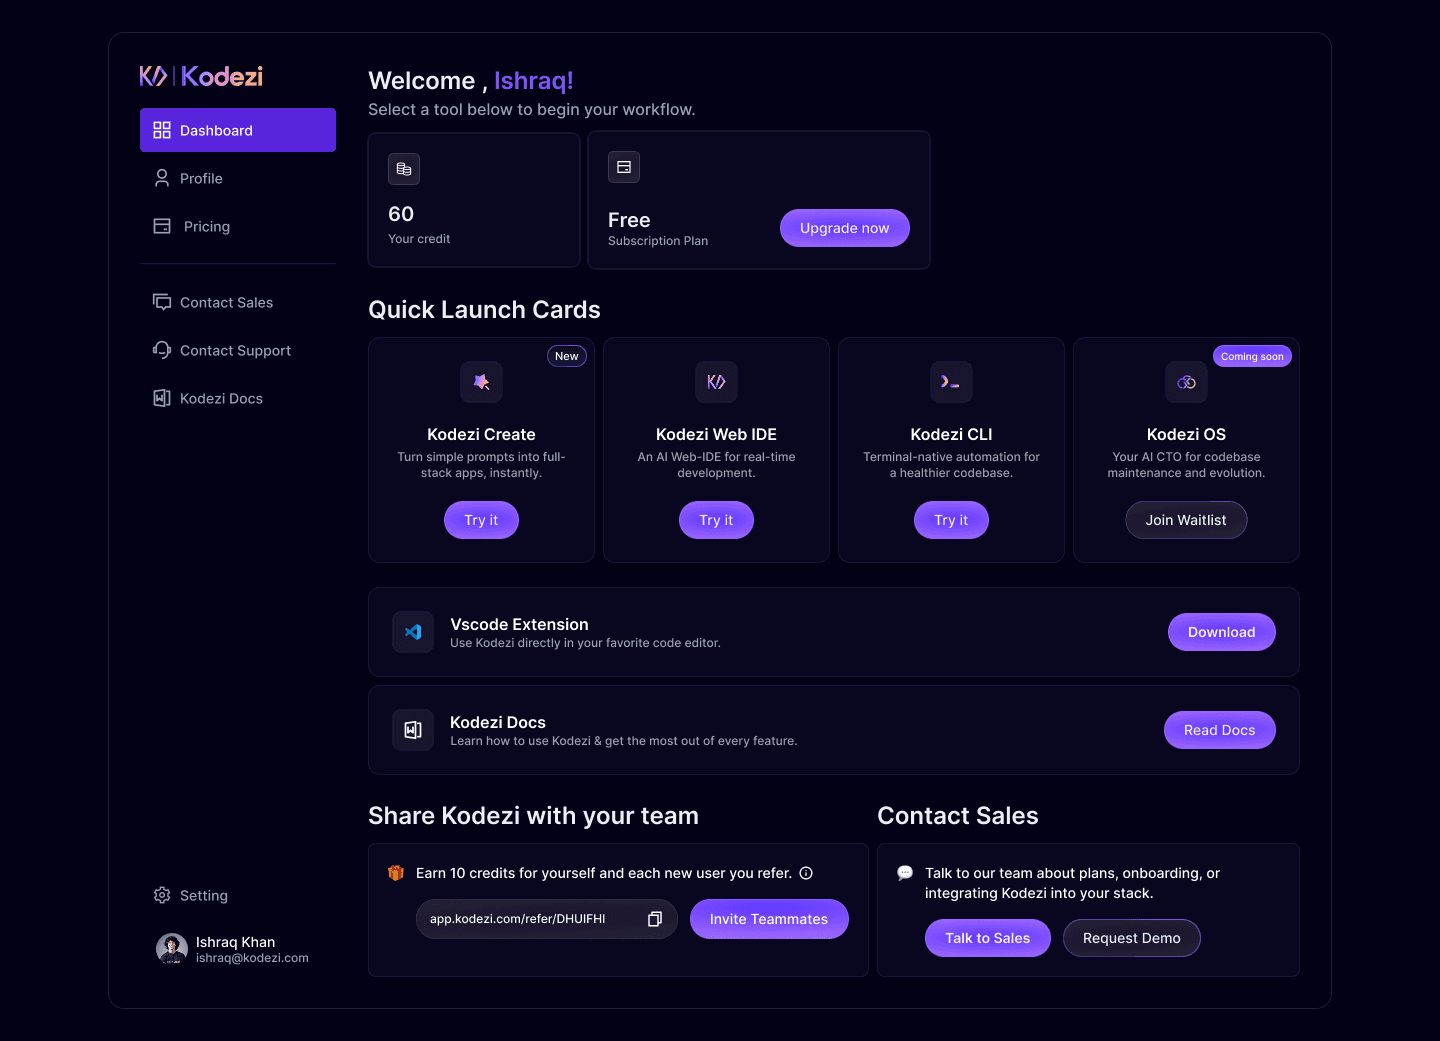1440x1041 pixels.
Task: Click the Kodezi logo in the sidebar
Action: [201, 76]
